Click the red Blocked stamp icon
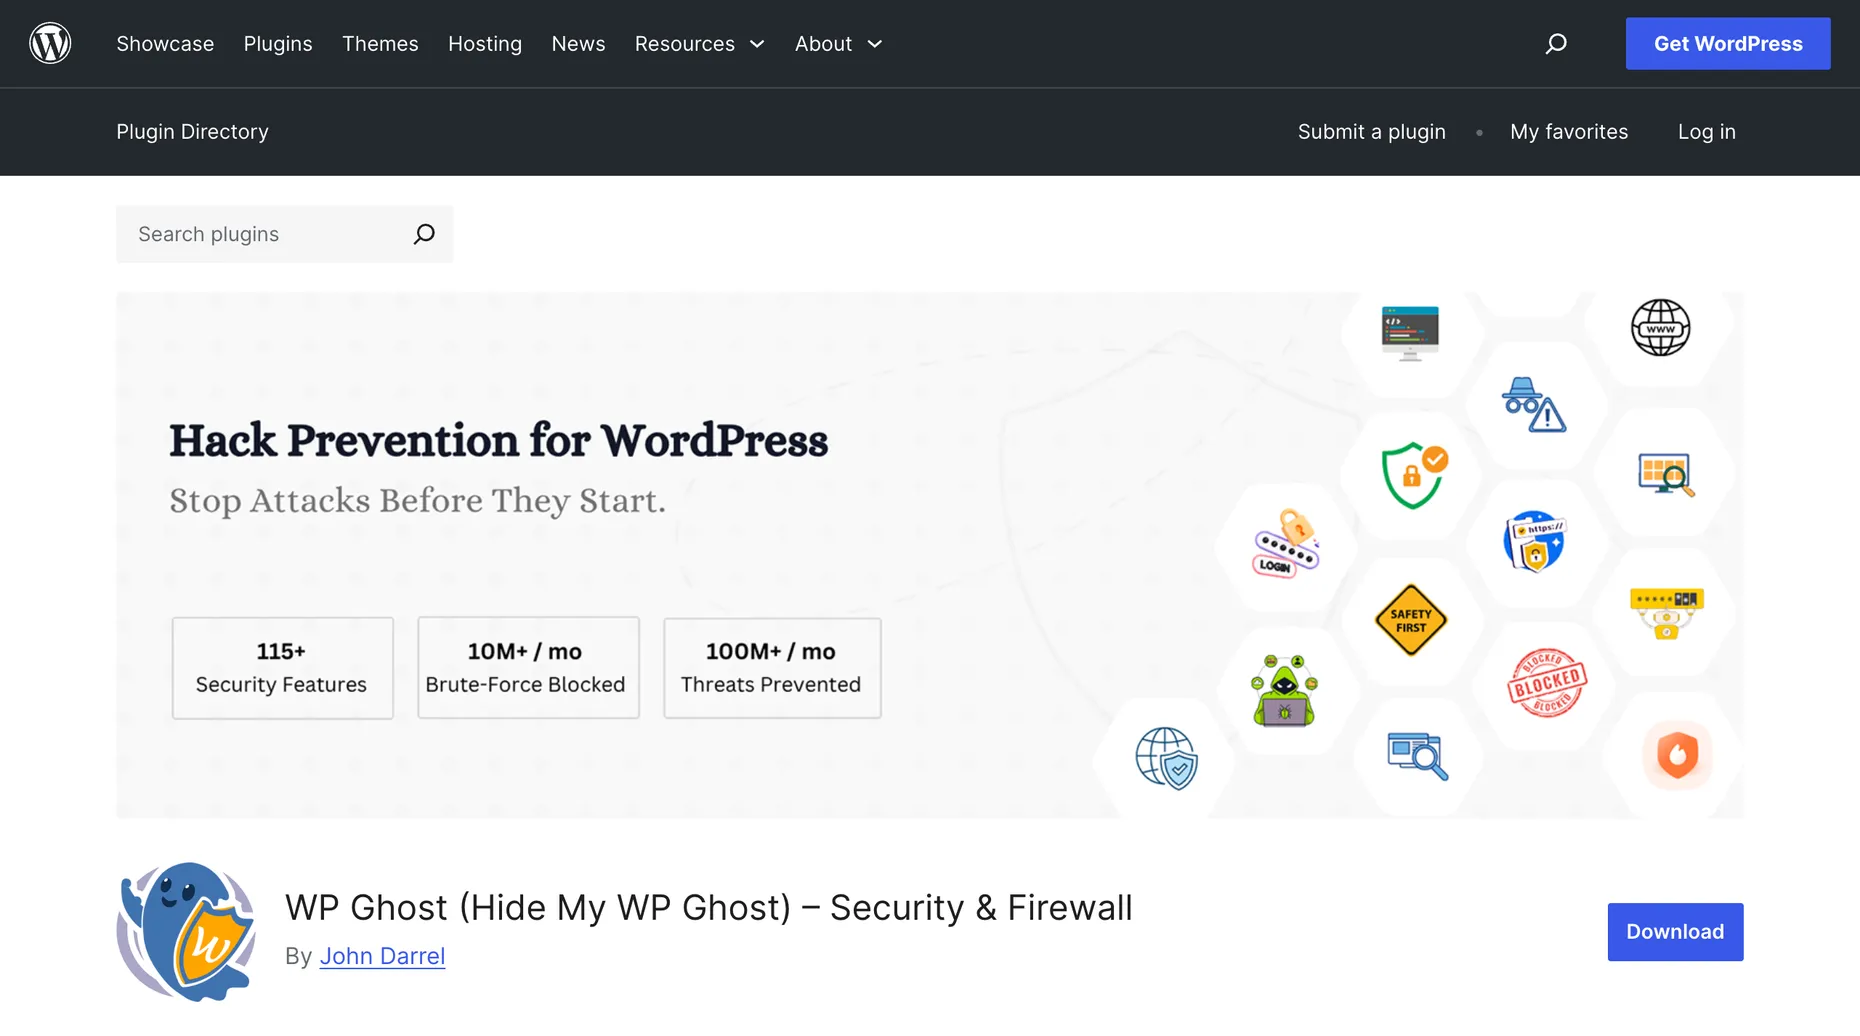This screenshot has height=1036, width=1860. click(1546, 683)
